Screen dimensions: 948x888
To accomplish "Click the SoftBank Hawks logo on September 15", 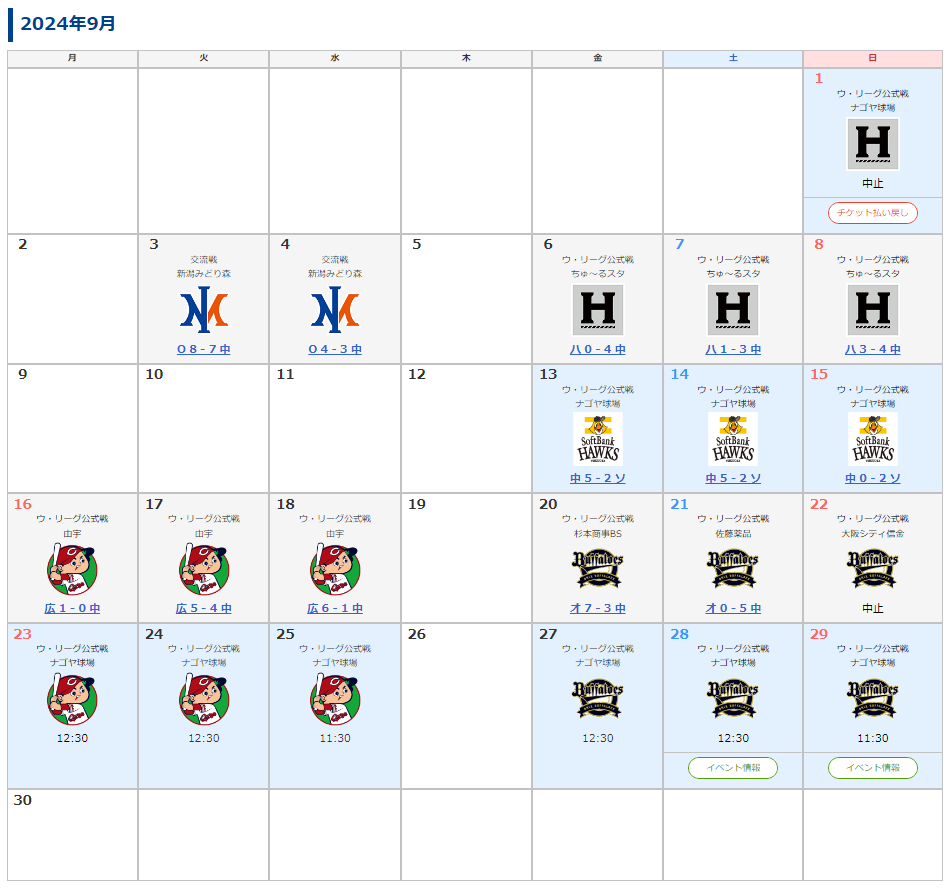I will click(x=872, y=439).
